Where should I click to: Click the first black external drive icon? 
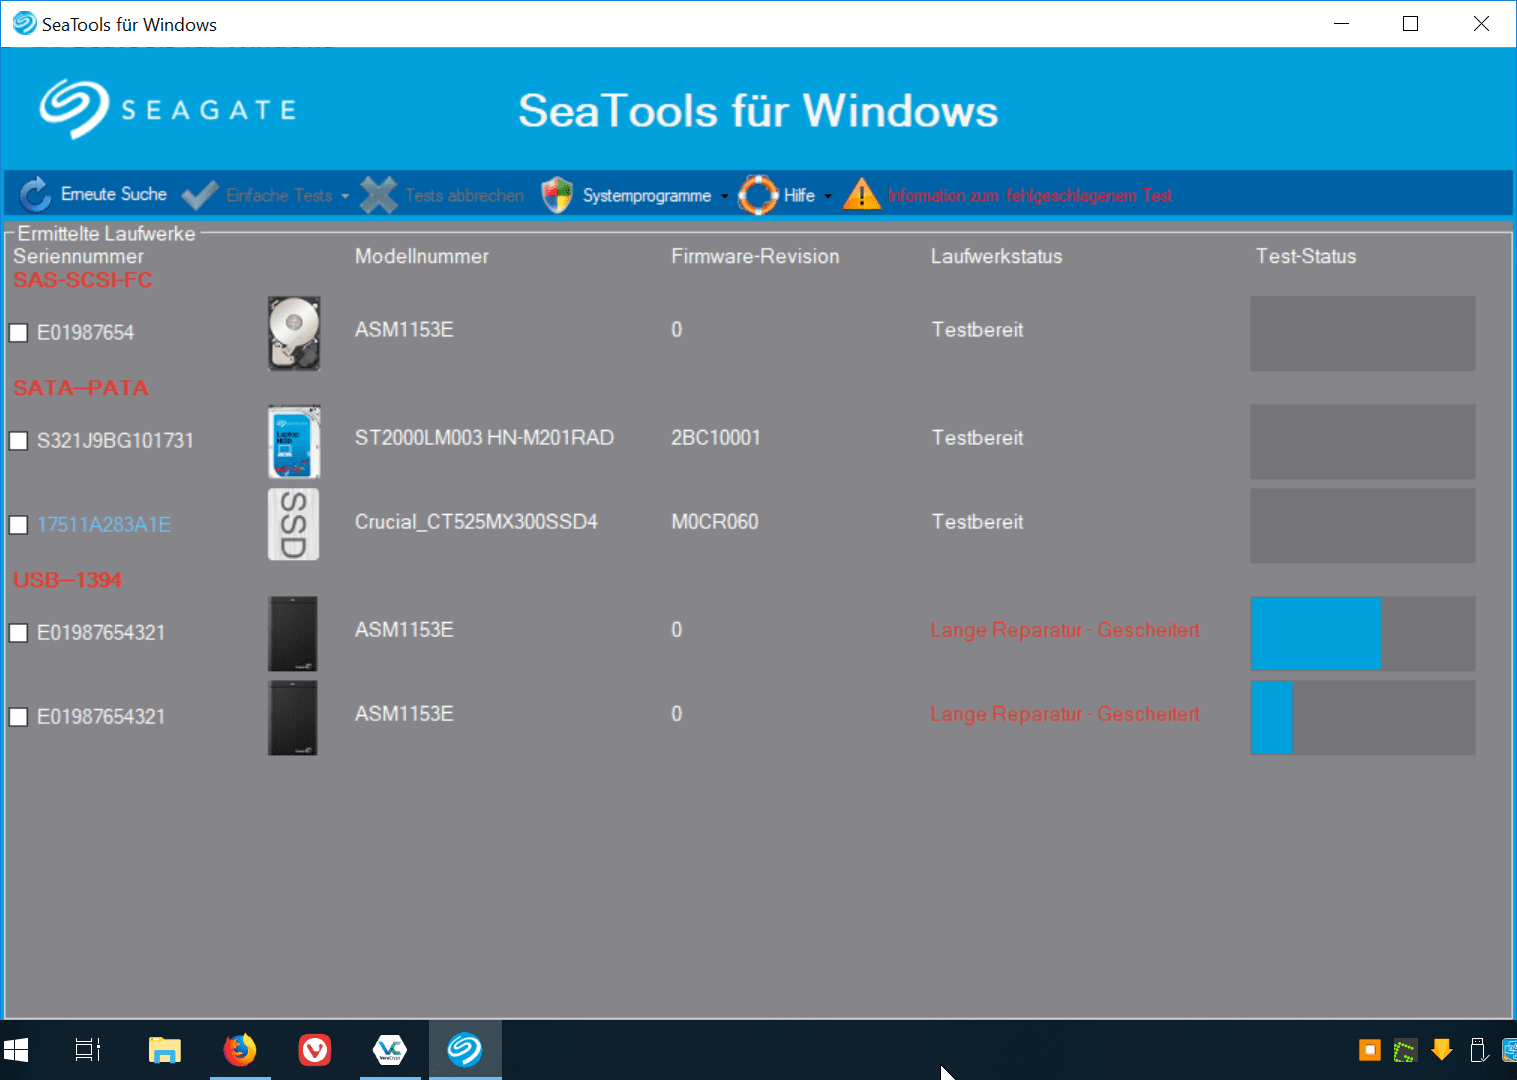pyautogui.click(x=293, y=633)
